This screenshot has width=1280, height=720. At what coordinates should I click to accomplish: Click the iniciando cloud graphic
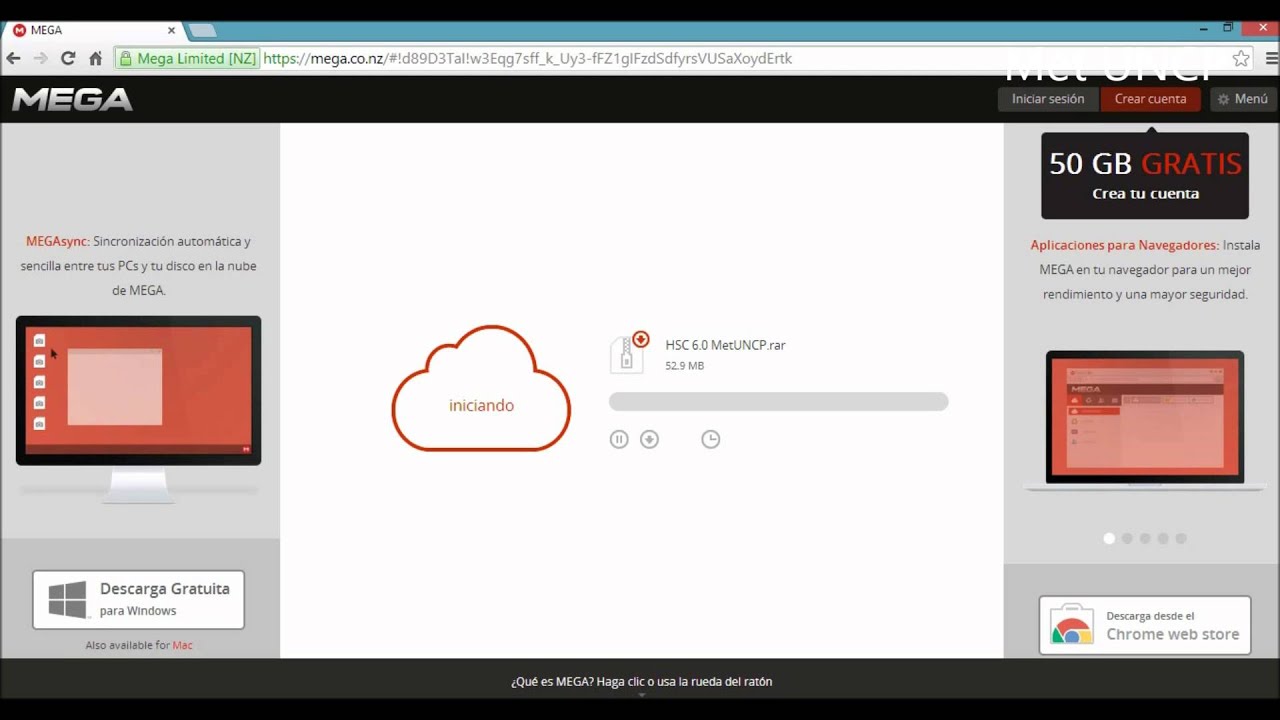(481, 388)
